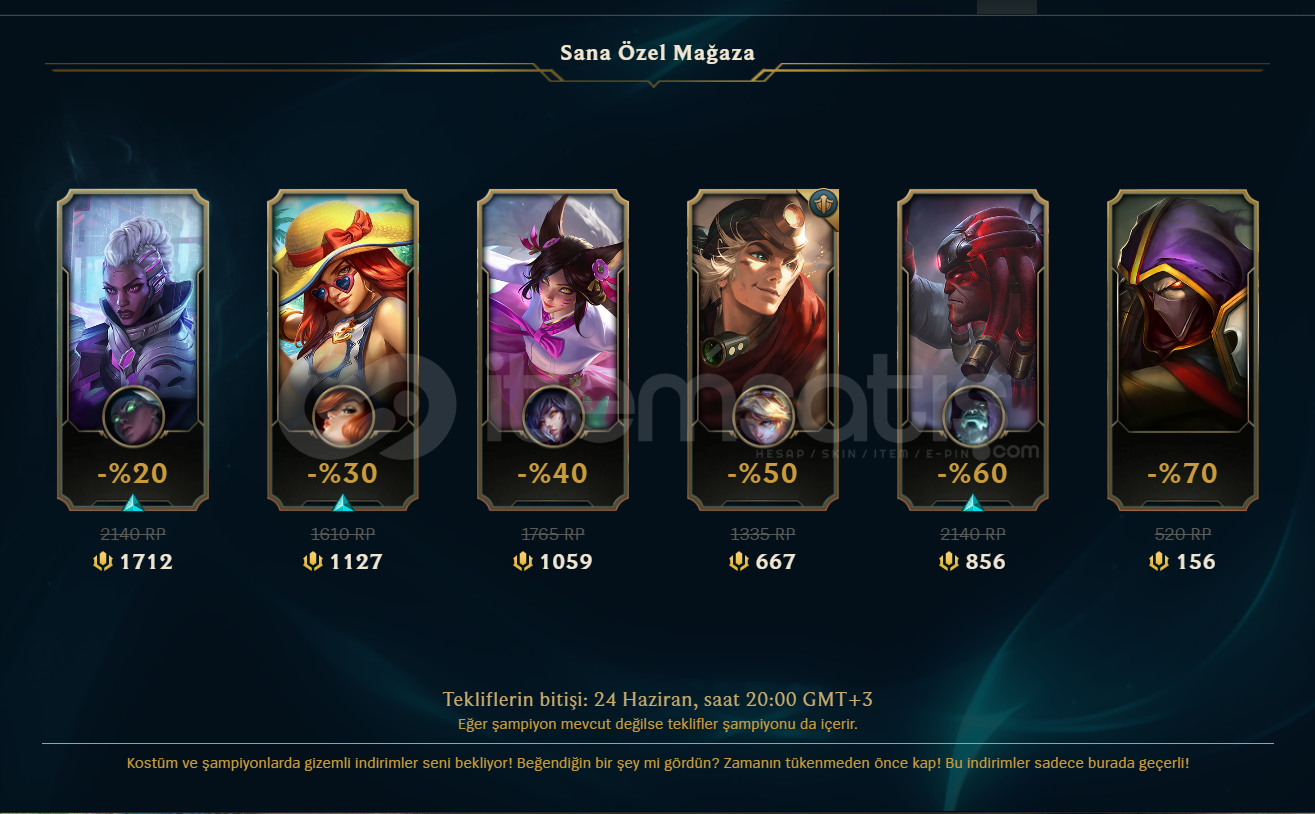Click the blue gem marker under -%30
Screen dimensions: 1315x814
tap(343, 503)
